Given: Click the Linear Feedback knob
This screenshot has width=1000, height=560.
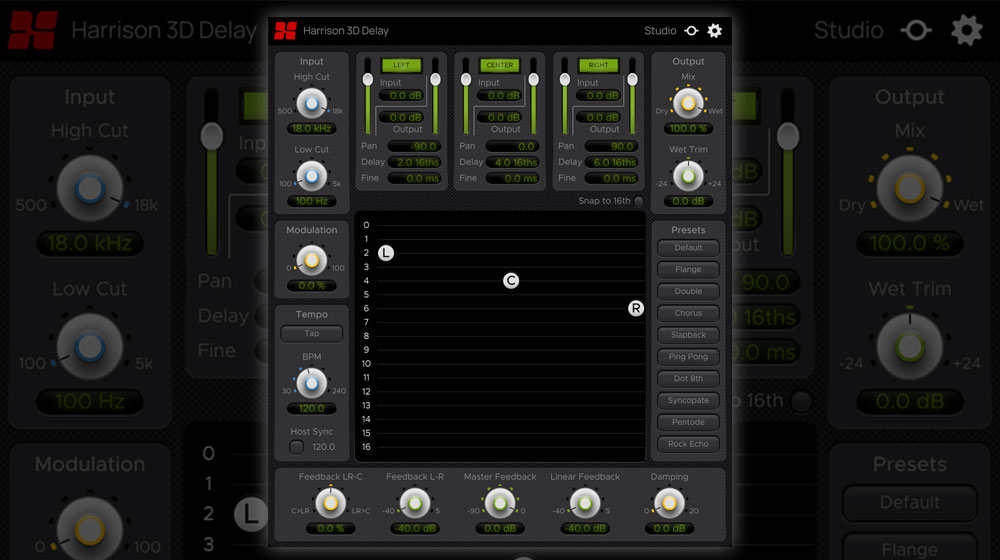Looking at the screenshot, I should click(x=585, y=503).
